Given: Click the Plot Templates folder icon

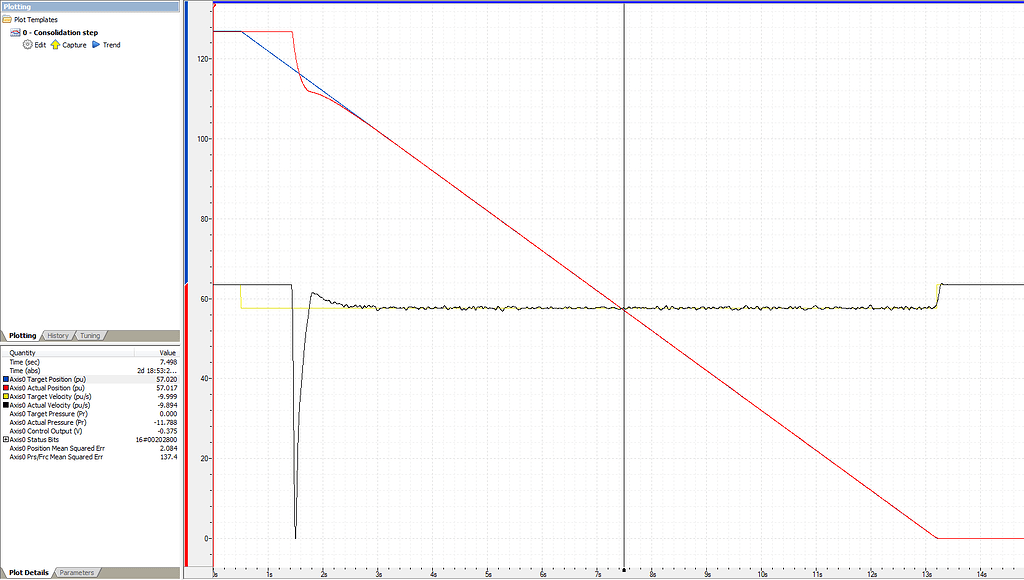Looking at the screenshot, I should click(7, 19).
